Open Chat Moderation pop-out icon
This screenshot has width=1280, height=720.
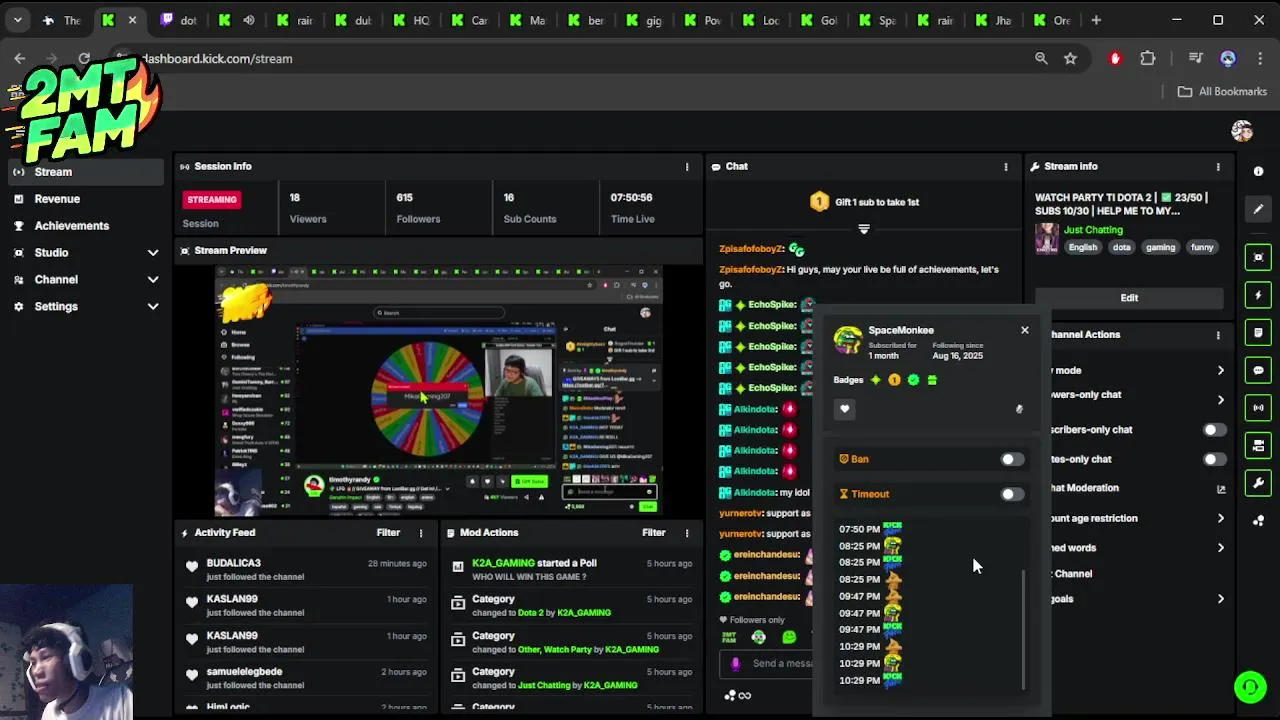point(1220,489)
